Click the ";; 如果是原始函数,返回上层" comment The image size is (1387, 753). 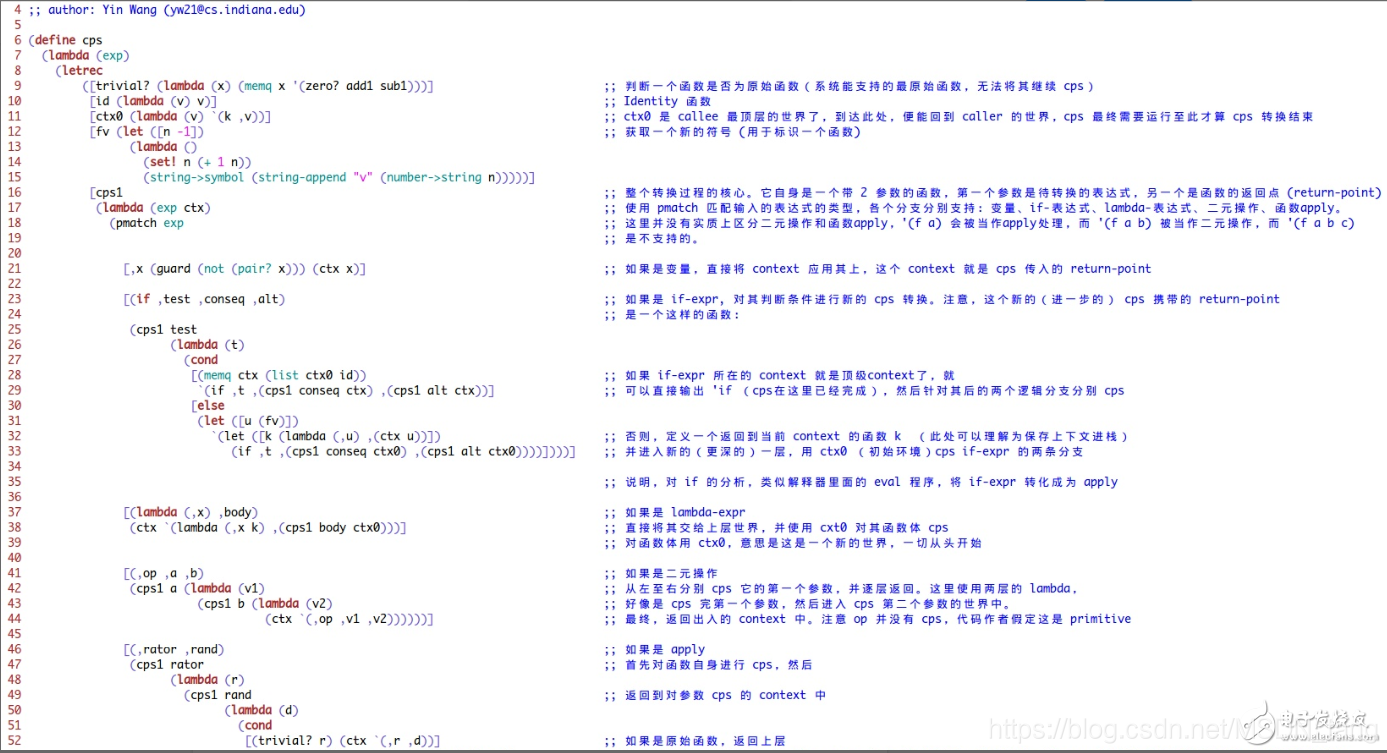[x=694, y=741]
